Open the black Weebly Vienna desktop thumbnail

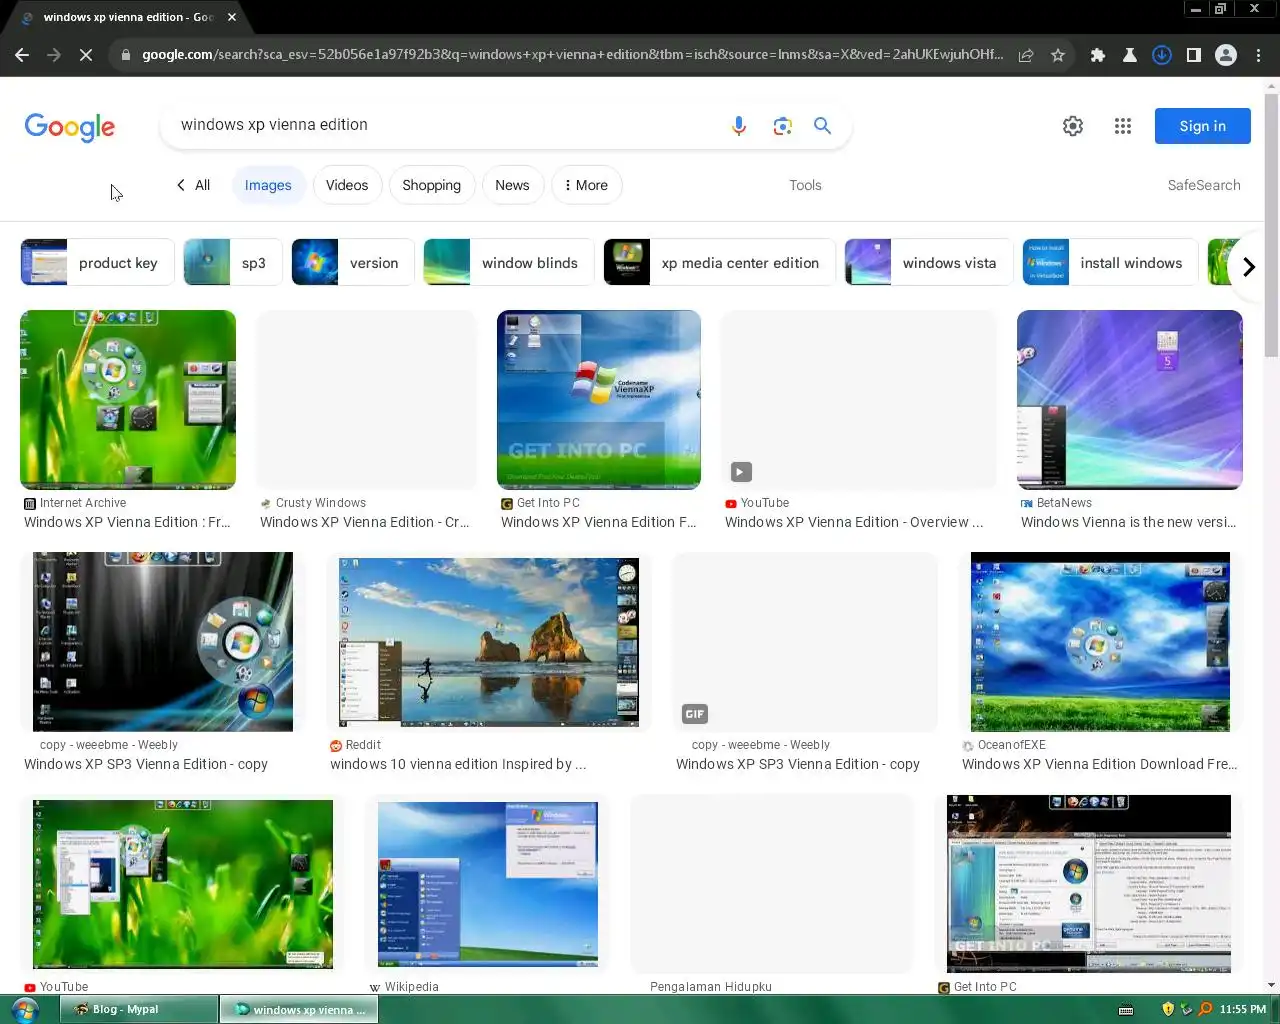tap(163, 642)
